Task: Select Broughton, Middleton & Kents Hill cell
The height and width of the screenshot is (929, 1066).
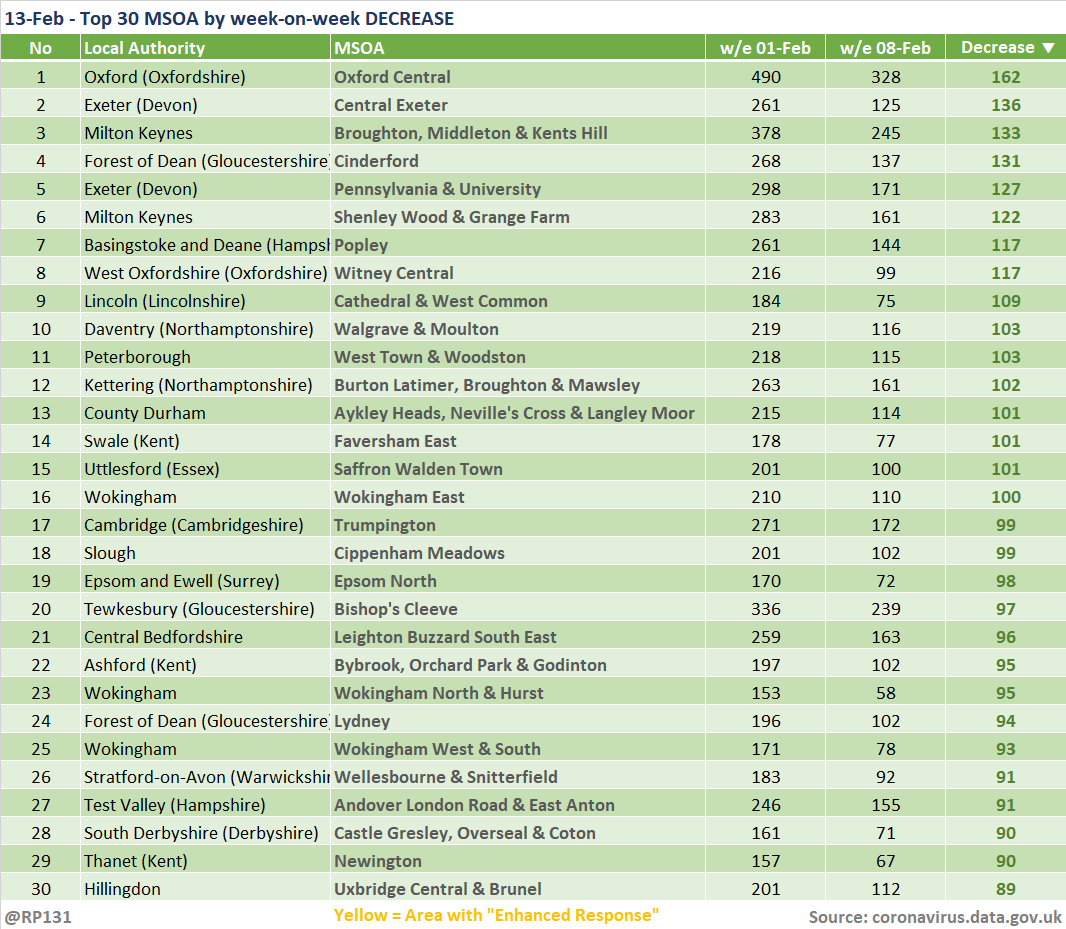Action: (x=517, y=133)
